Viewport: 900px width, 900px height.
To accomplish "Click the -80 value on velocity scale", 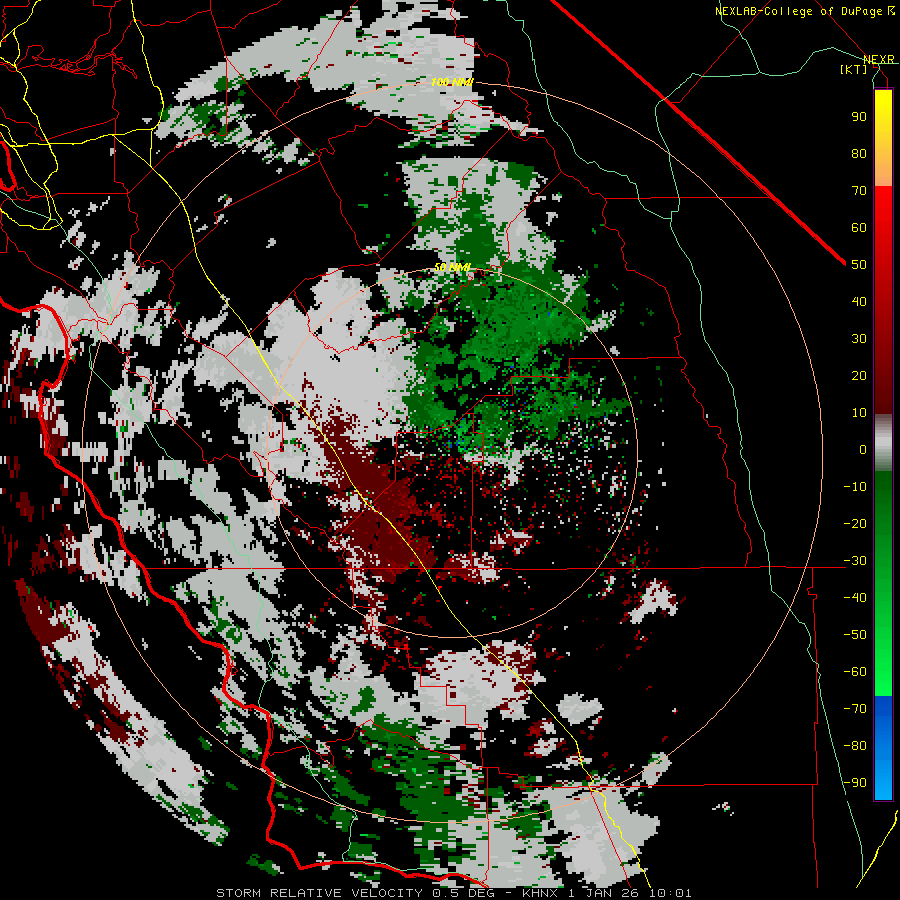I will pos(855,746).
